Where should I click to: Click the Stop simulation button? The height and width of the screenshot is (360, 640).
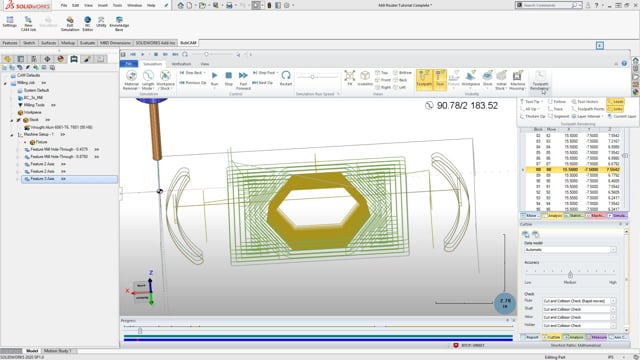pos(229,78)
